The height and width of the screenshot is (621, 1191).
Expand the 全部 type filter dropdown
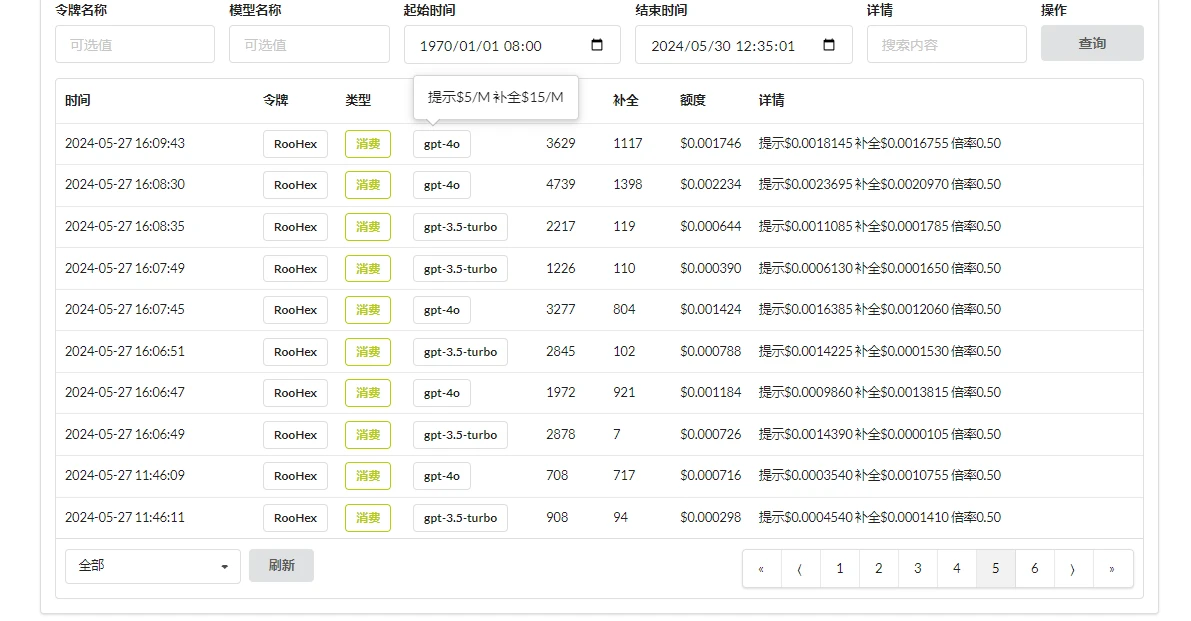(x=152, y=566)
